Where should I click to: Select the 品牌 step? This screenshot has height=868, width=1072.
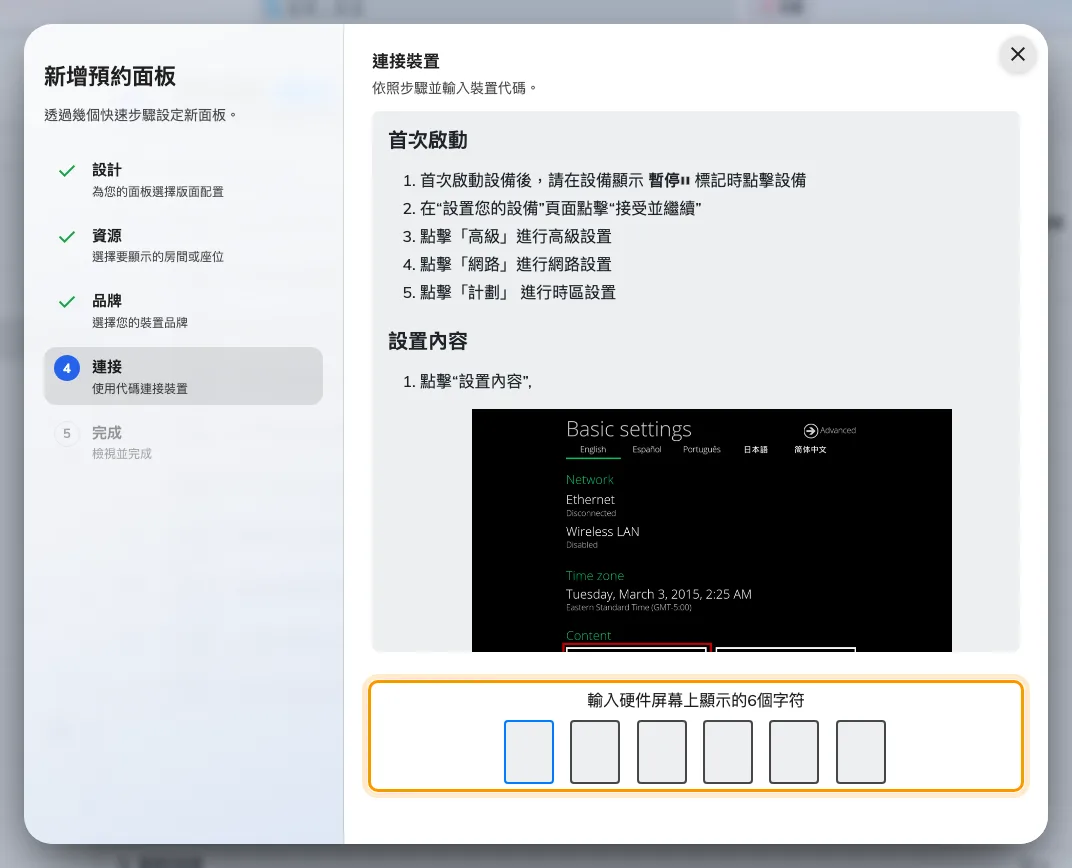[x=183, y=311]
